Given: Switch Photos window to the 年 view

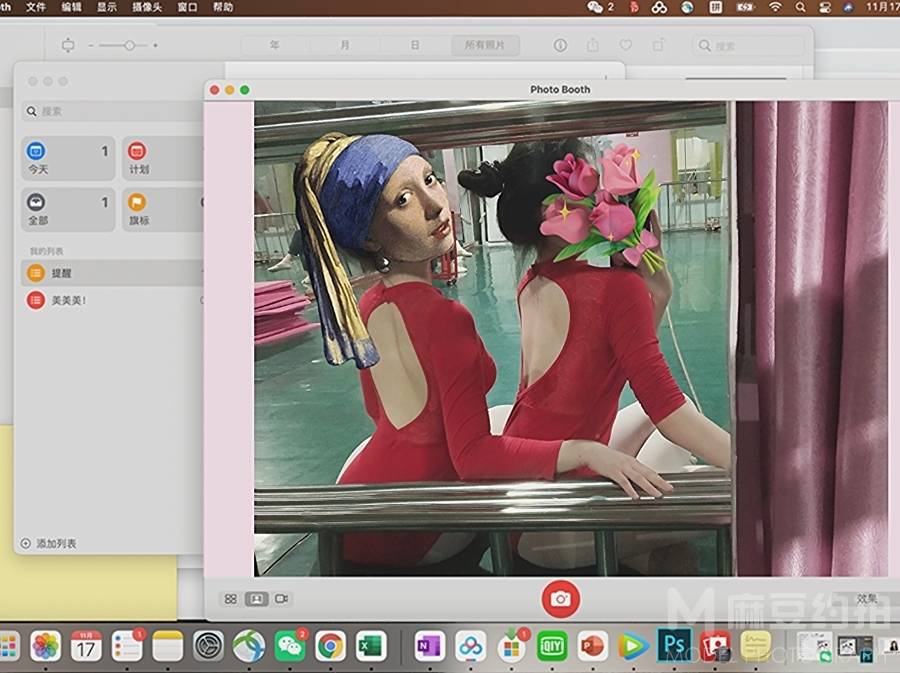Looking at the screenshot, I should tap(275, 45).
